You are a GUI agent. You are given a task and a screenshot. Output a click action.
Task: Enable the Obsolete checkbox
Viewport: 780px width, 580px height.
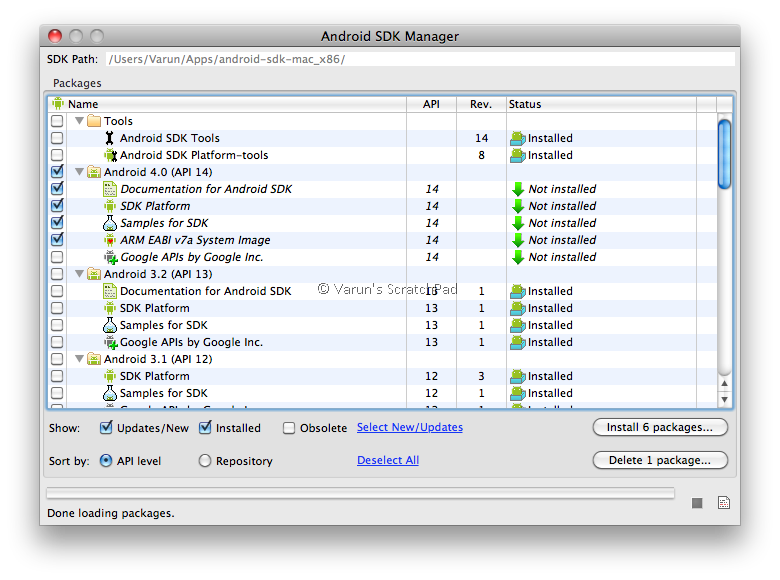(289, 428)
